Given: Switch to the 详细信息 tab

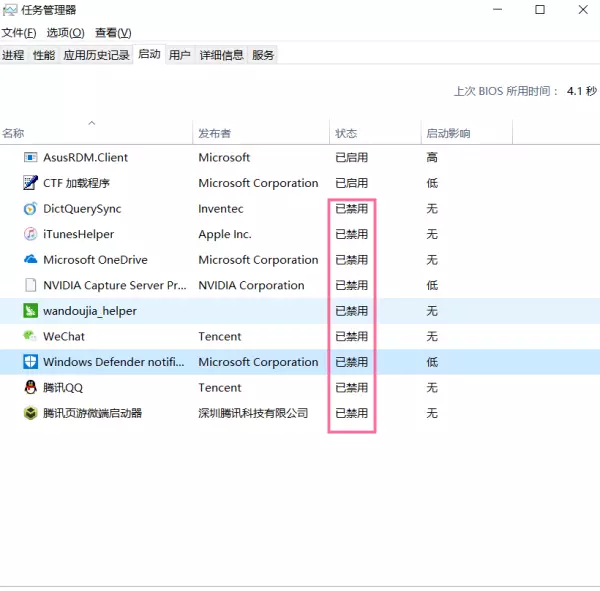Looking at the screenshot, I should point(222,55).
